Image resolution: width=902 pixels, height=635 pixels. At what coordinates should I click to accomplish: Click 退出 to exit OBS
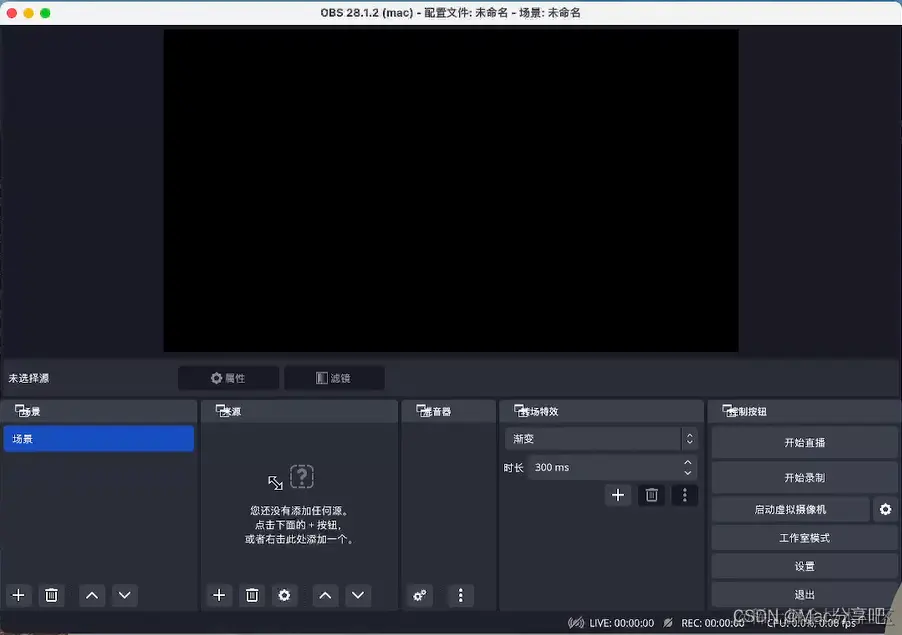click(x=804, y=595)
